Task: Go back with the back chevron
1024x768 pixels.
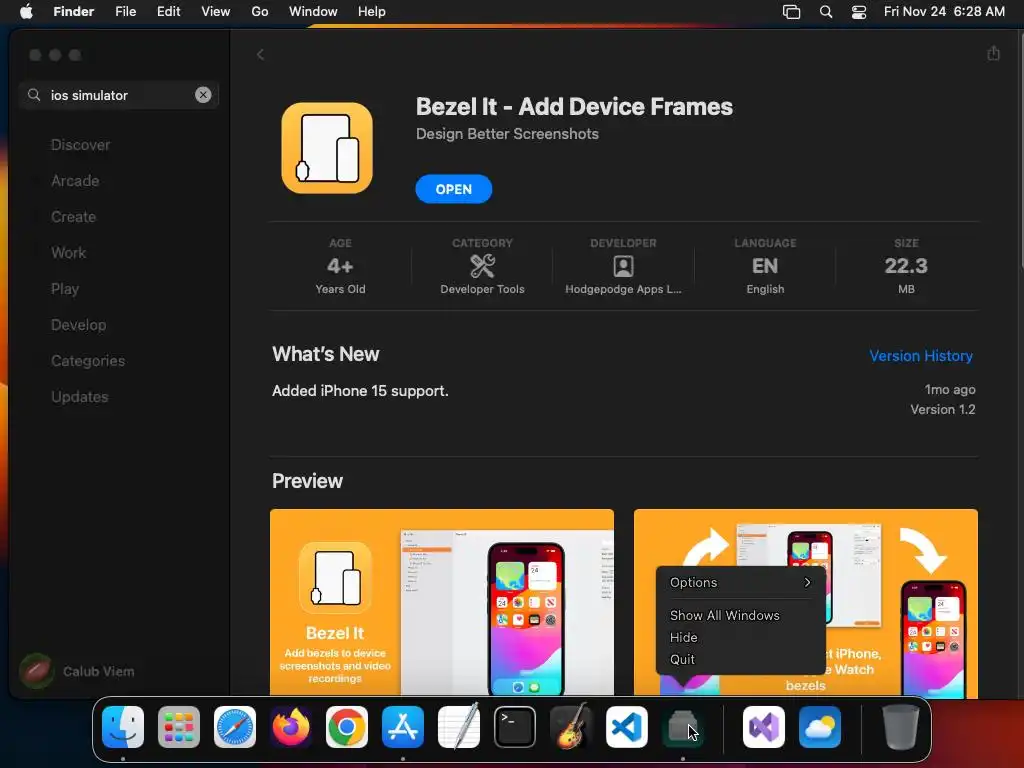Action: [x=261, y=55]
